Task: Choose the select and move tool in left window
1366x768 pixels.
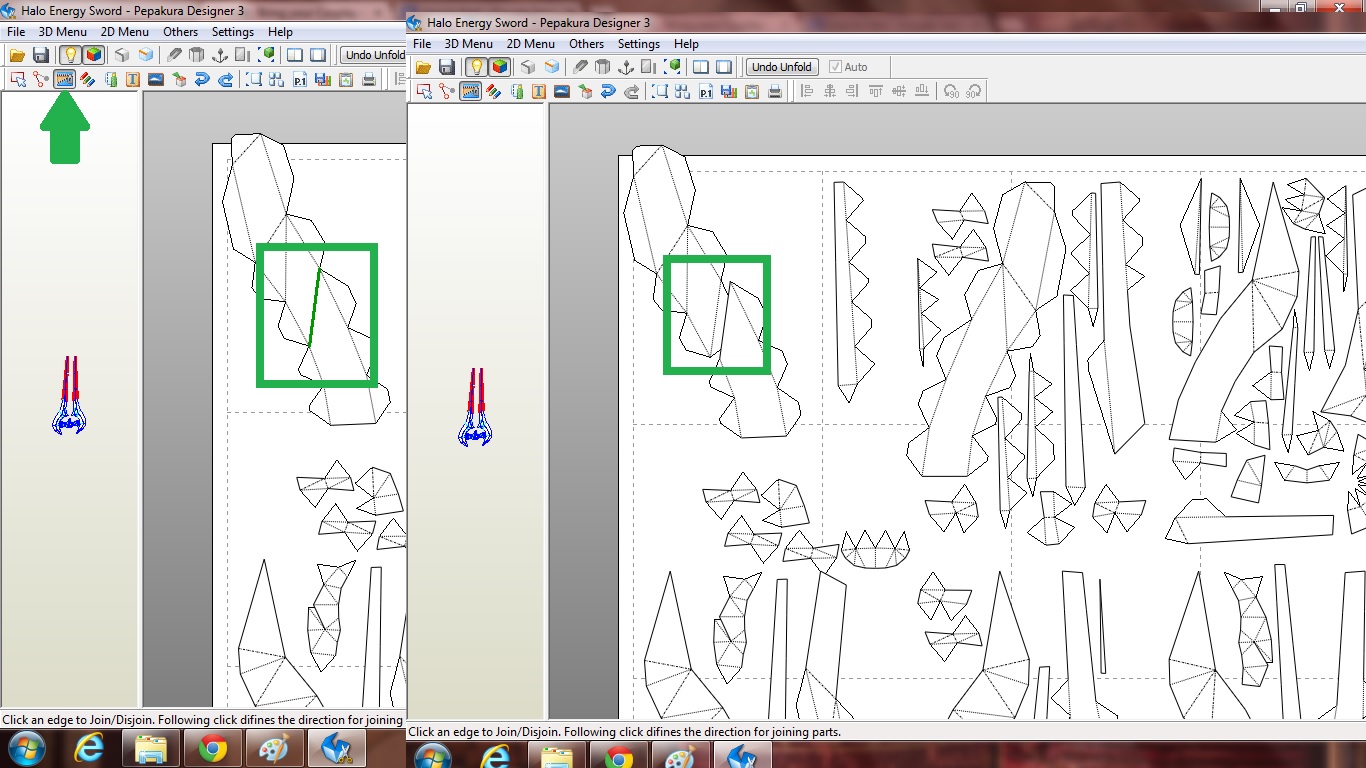Action: tap(18, 80)
